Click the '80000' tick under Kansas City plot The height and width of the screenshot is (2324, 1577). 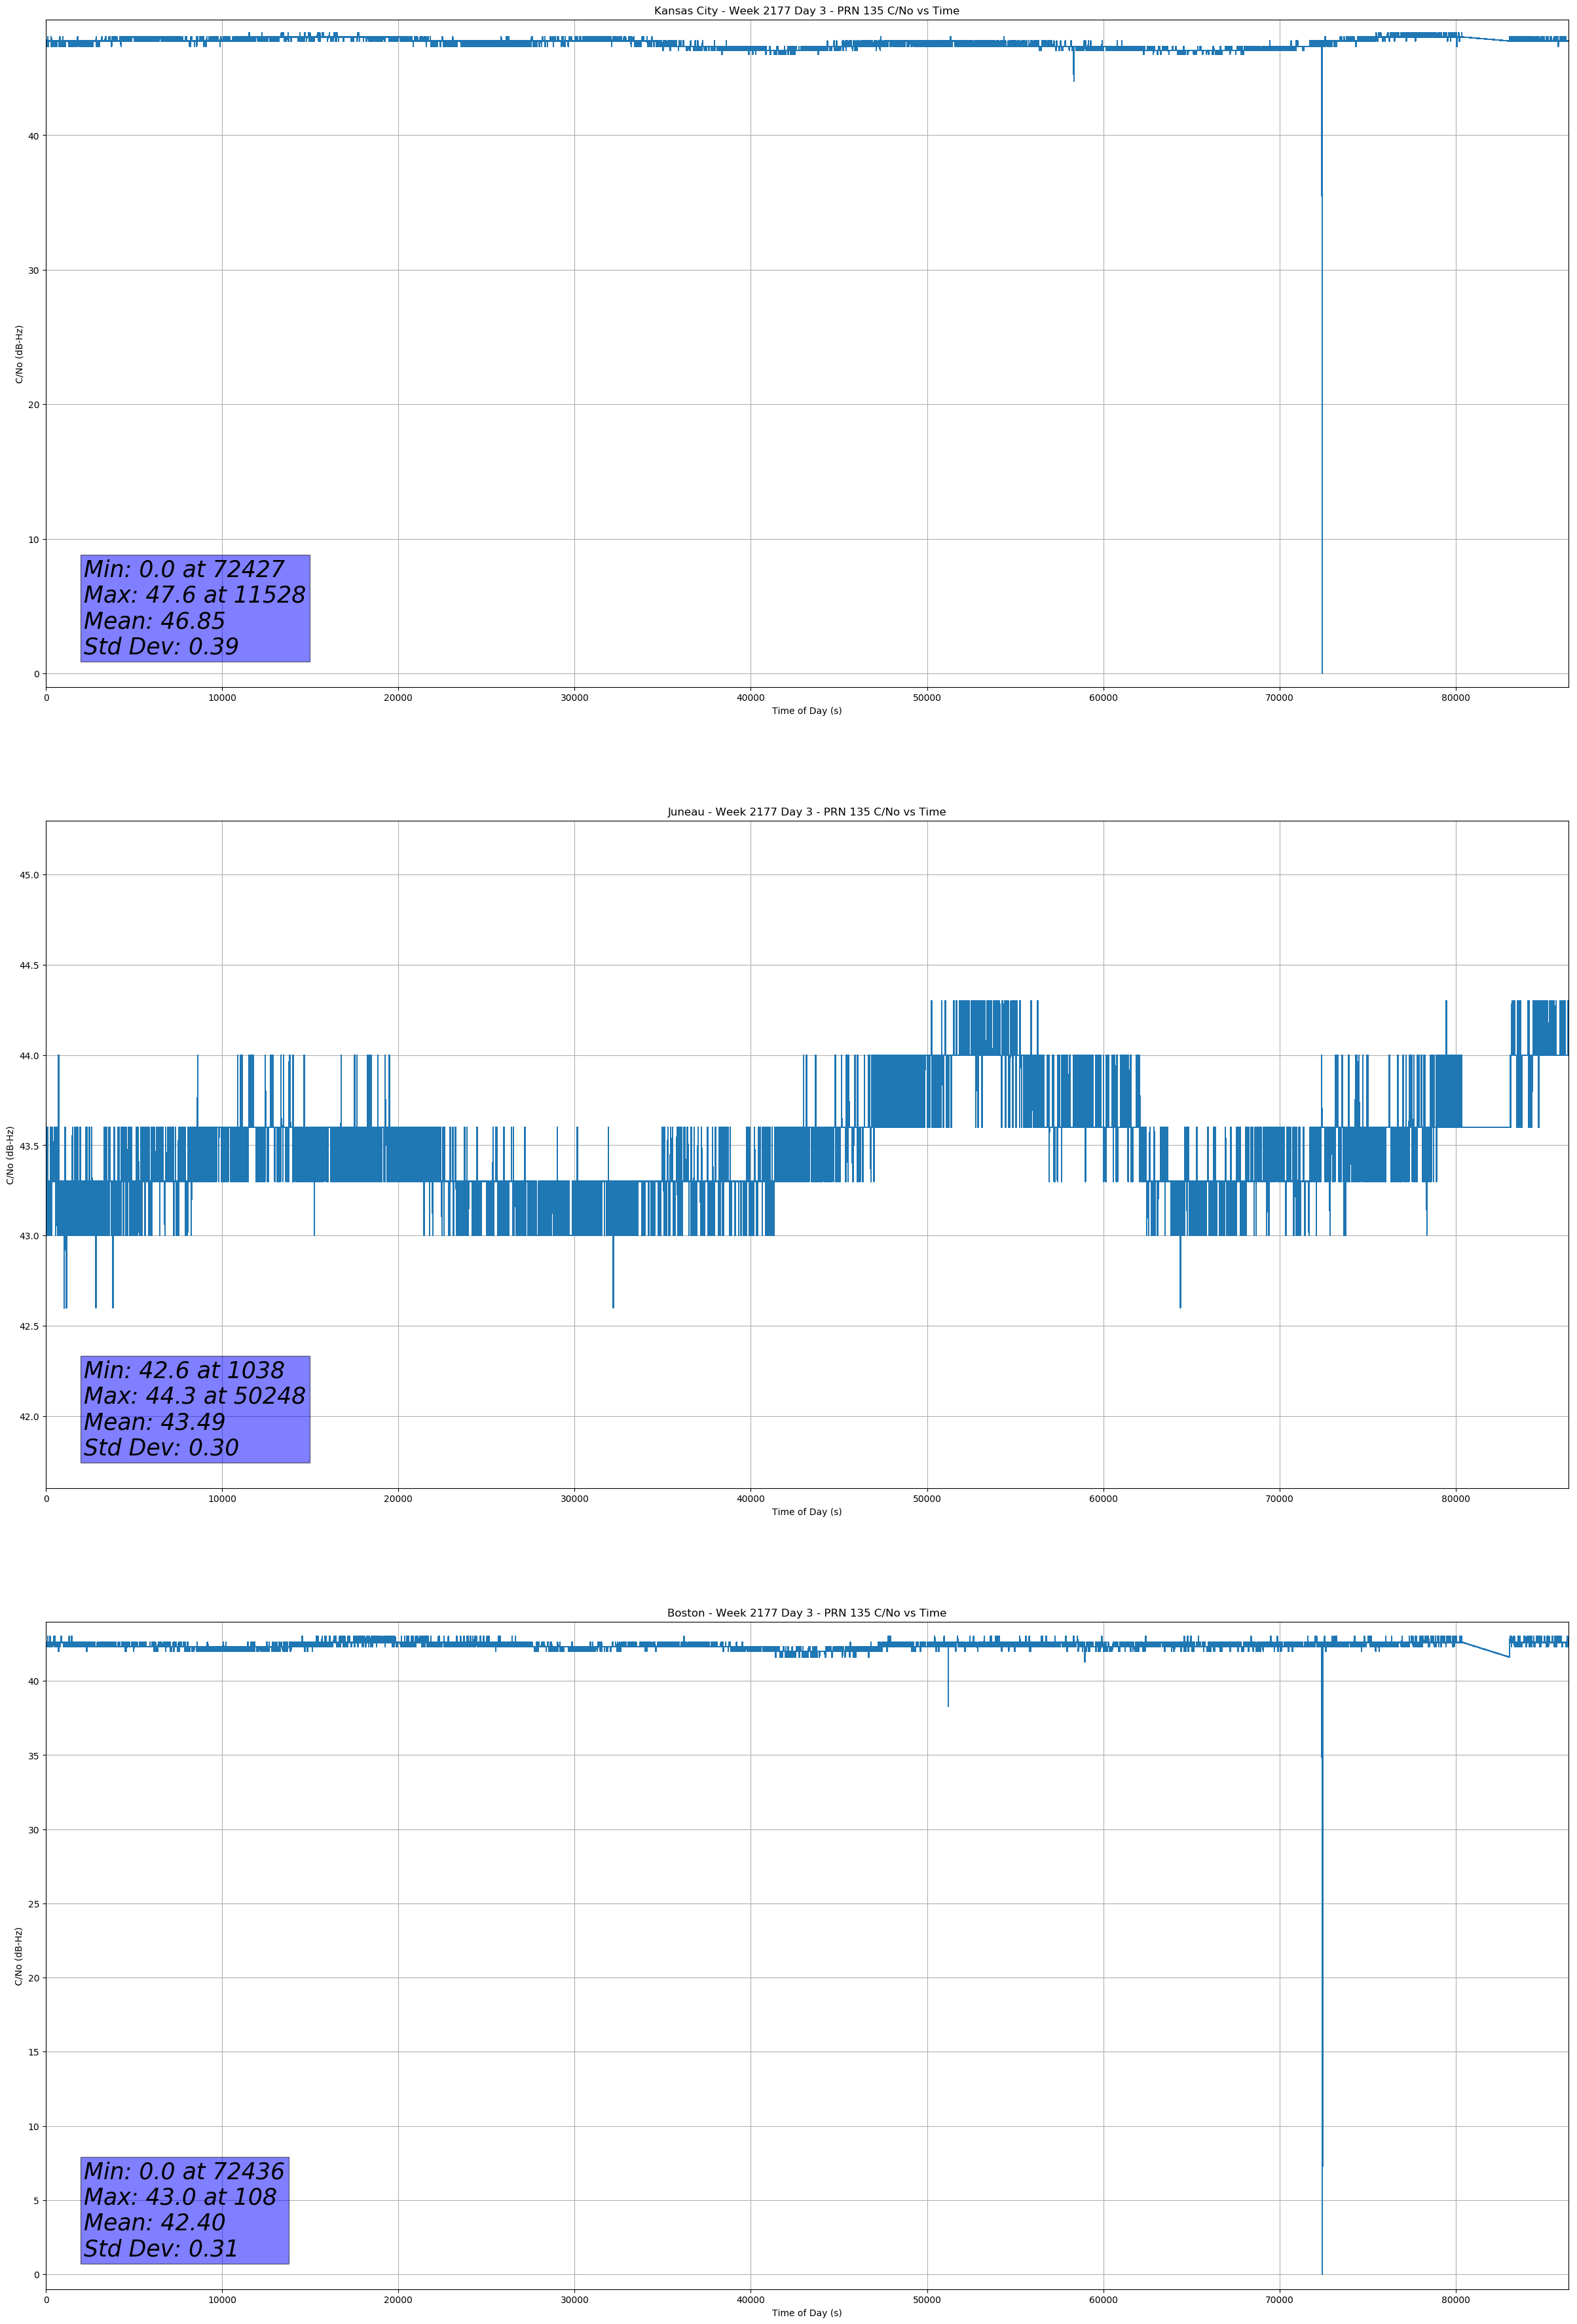(x=1455, y=698)
